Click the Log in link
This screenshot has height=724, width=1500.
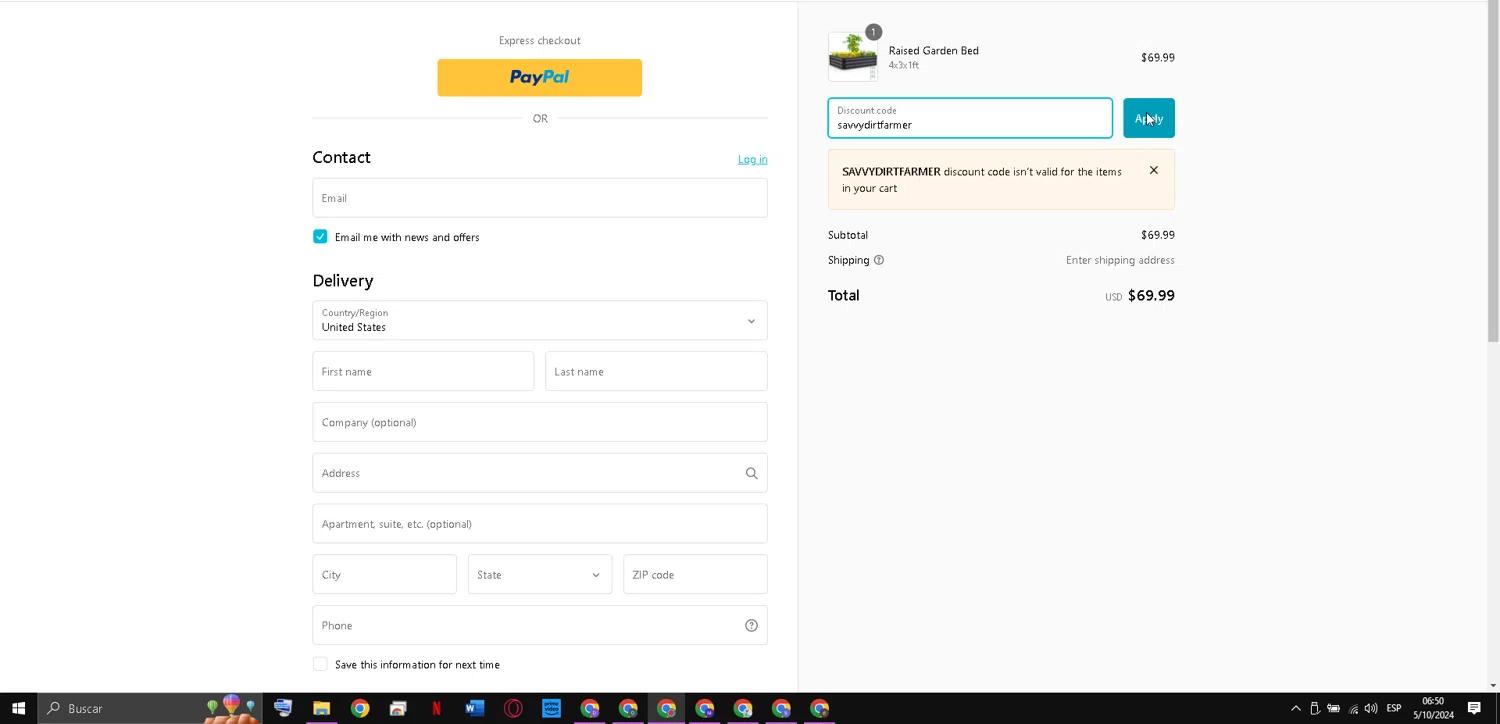tap(752, 159)
